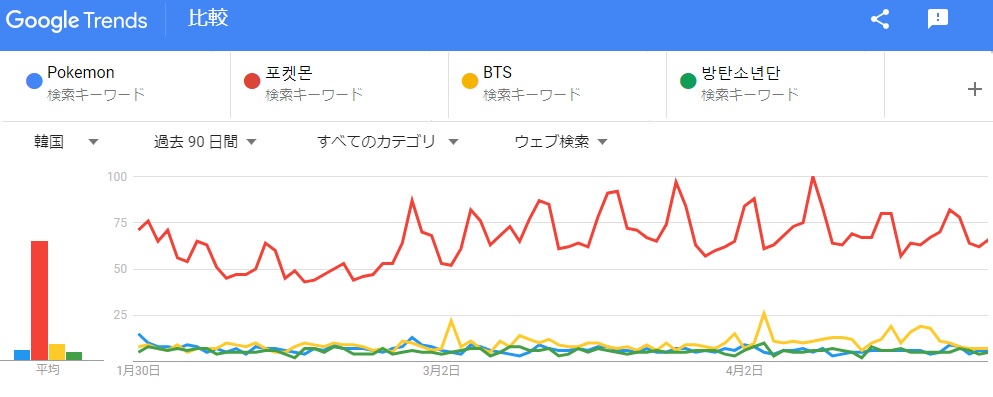The image size is (993, 397).
Task: Click the 4月2日 date marker on axis
Action: [x=745, y=370]
